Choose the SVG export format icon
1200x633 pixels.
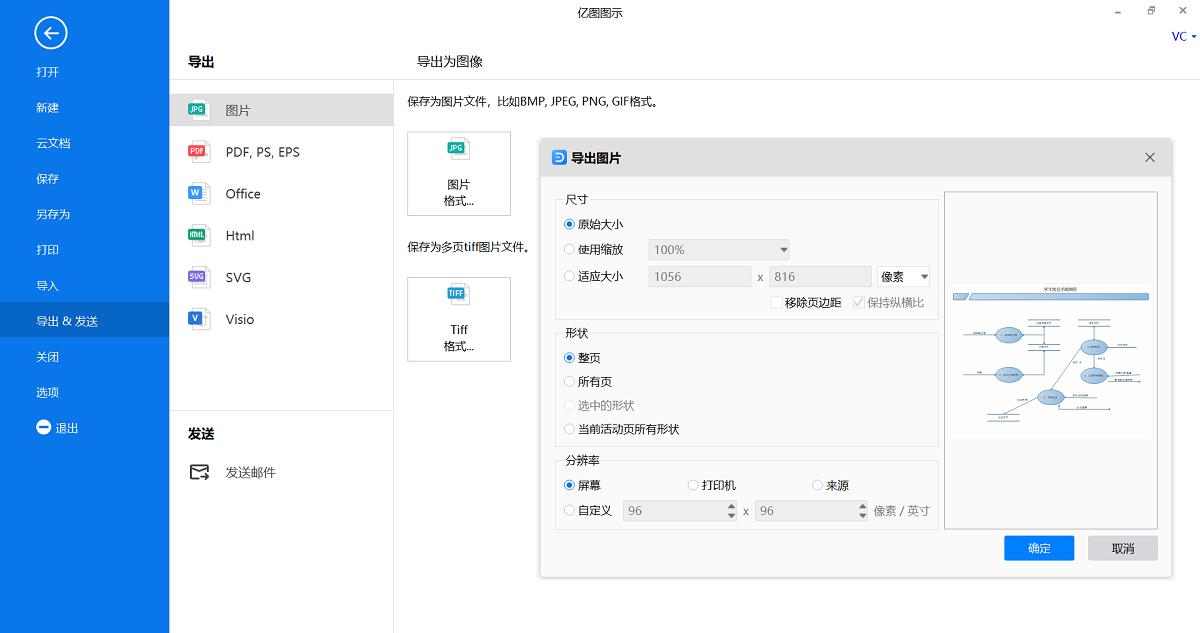pos(197,277)
